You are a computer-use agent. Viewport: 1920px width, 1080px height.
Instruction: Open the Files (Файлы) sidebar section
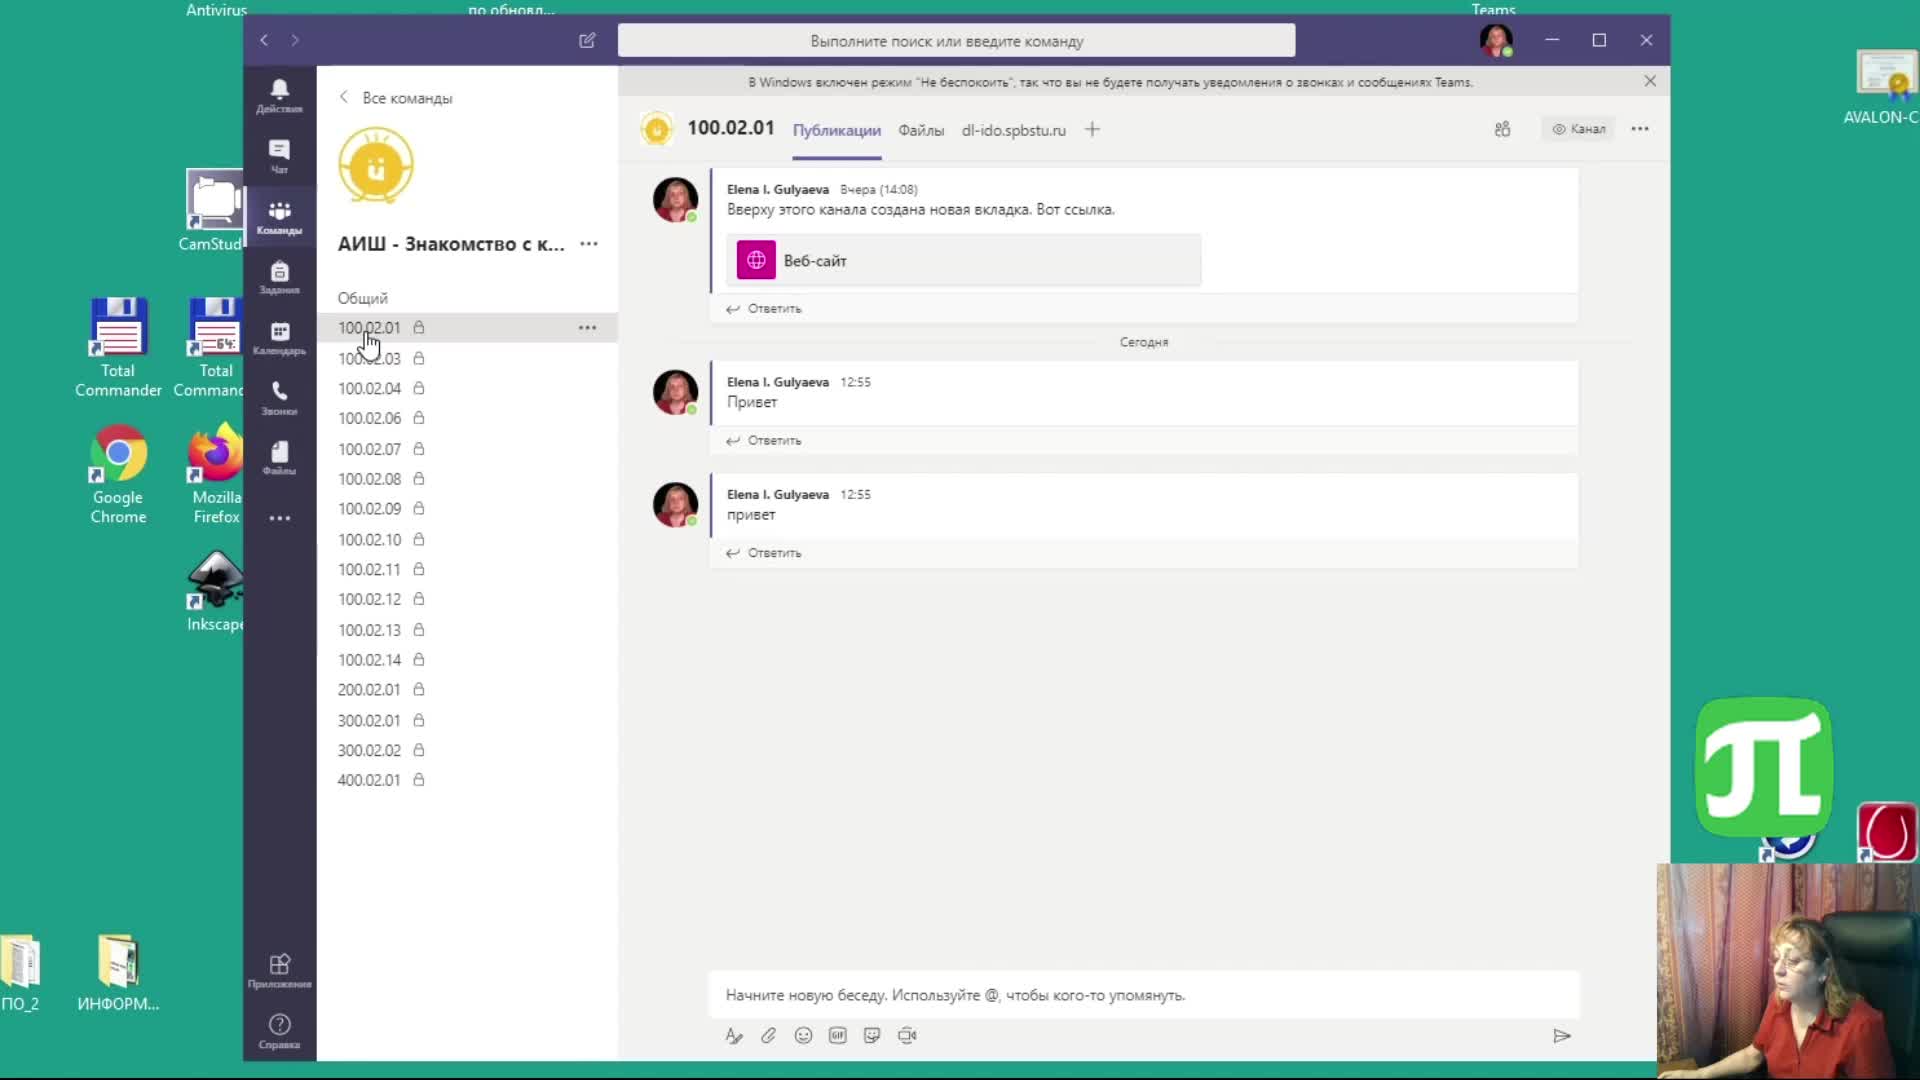[279, 458]
